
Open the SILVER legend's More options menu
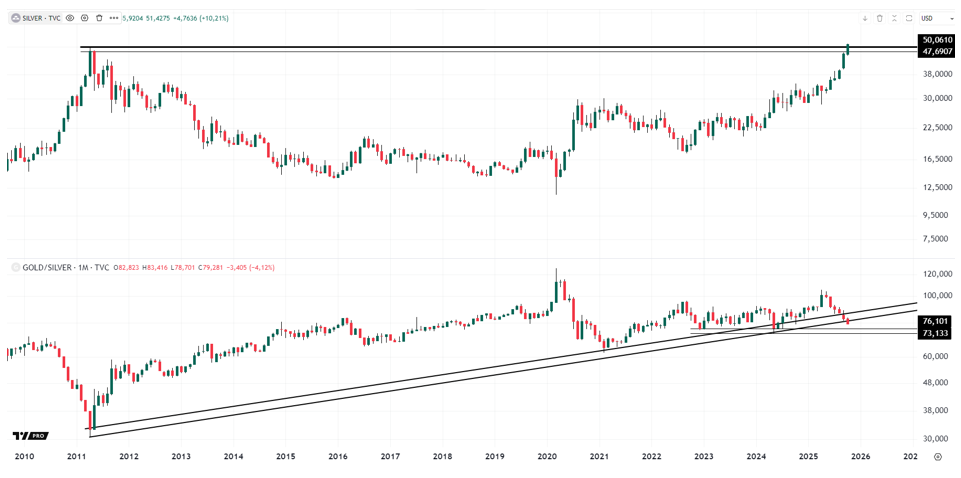pyautogui.click(x=114, y=18)
